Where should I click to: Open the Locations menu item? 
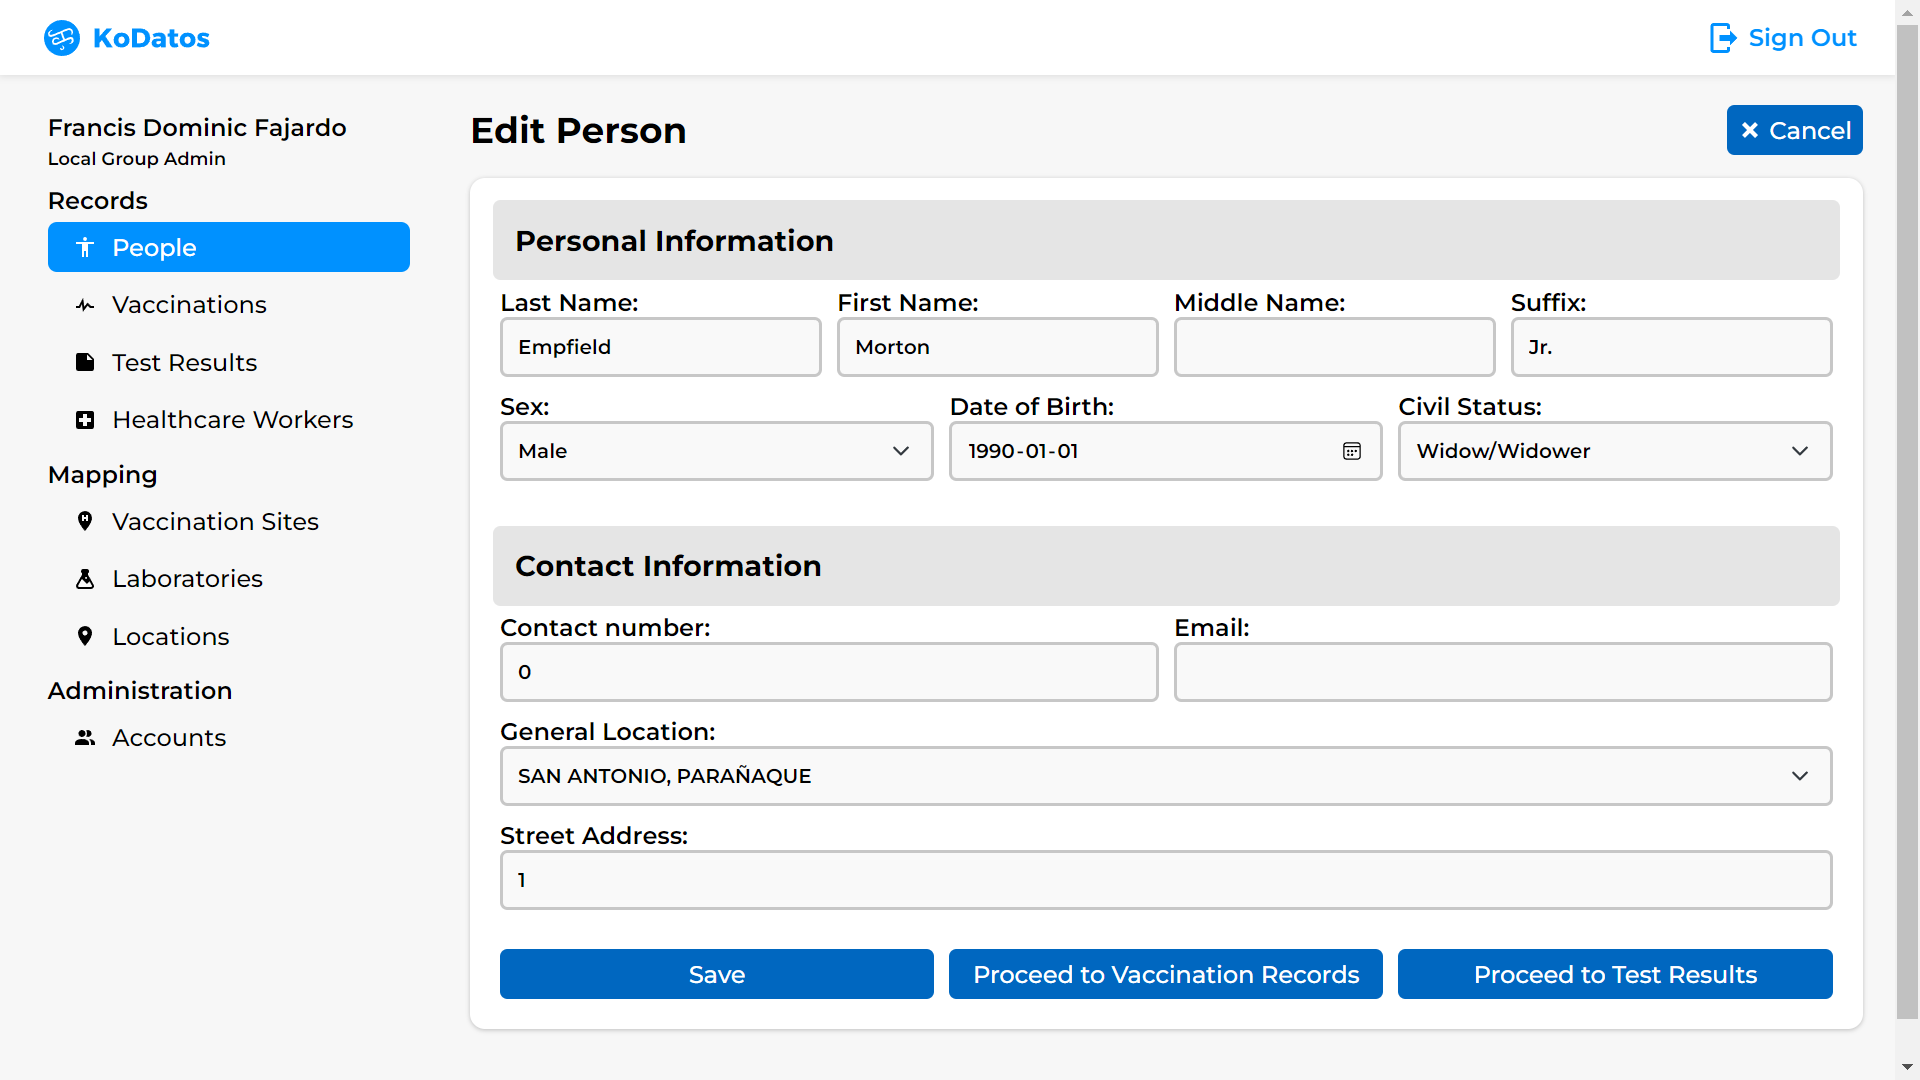171,637
